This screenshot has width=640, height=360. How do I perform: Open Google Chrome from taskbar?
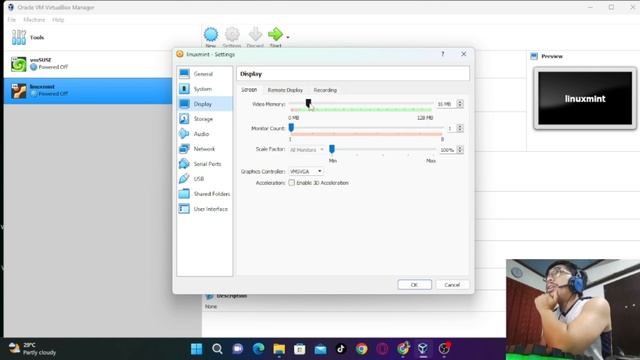[x=361, y=349]
